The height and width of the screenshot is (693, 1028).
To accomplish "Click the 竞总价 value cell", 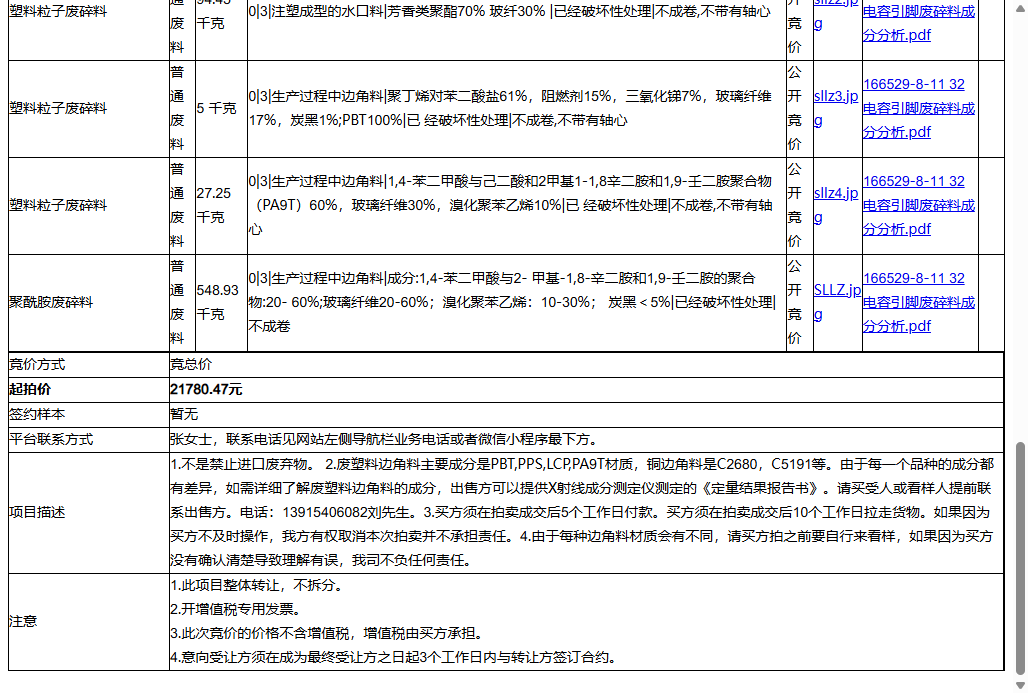I will [586, 365].
